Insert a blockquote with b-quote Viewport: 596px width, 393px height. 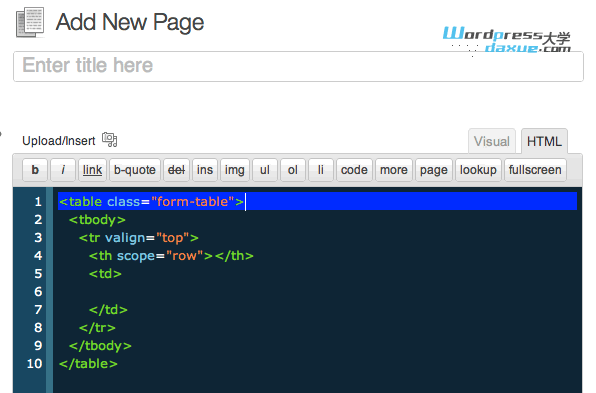[135, 170]
